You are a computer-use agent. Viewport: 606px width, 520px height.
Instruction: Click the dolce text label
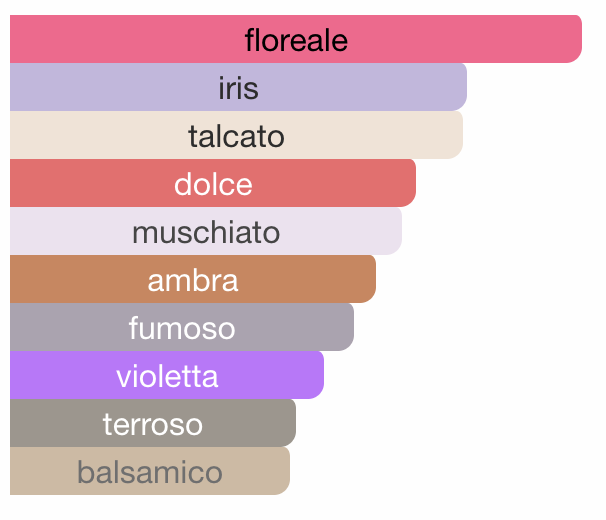tap(213, 184)
